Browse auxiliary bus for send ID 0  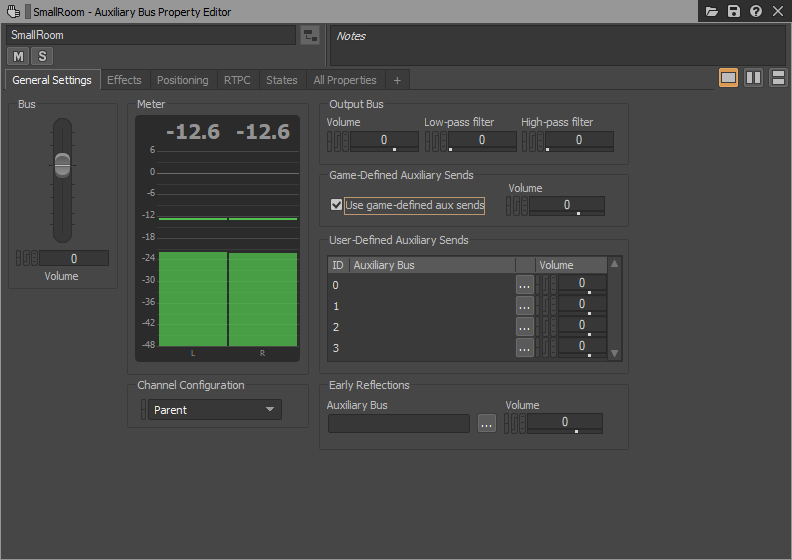[x=525, y=285]
